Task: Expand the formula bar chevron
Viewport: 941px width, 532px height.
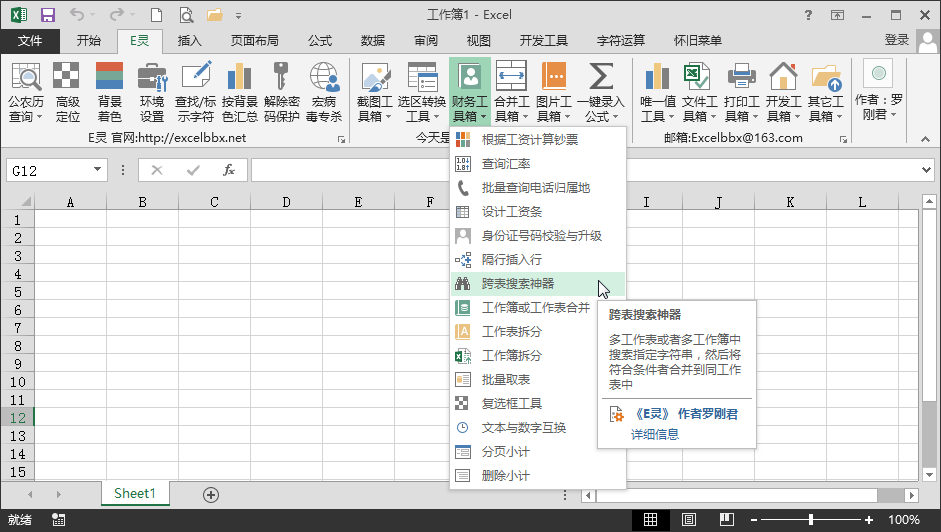Action: pyautogui.click(x=926, y=170)
